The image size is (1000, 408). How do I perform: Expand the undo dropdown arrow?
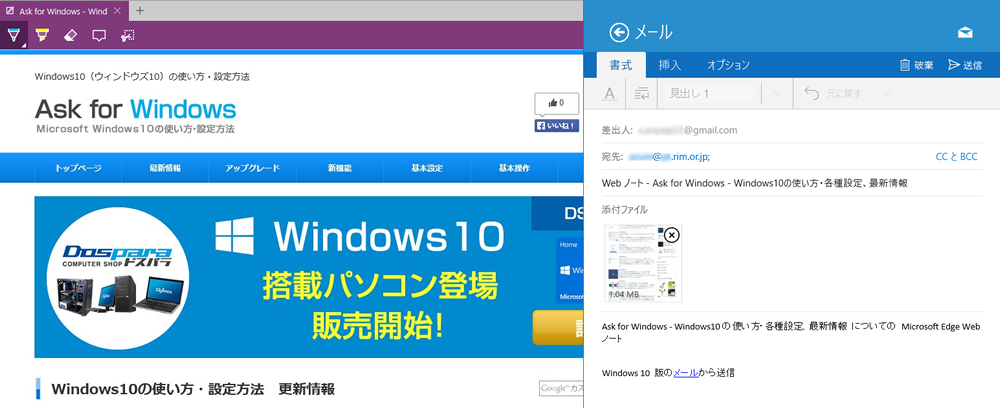(886, 94)
